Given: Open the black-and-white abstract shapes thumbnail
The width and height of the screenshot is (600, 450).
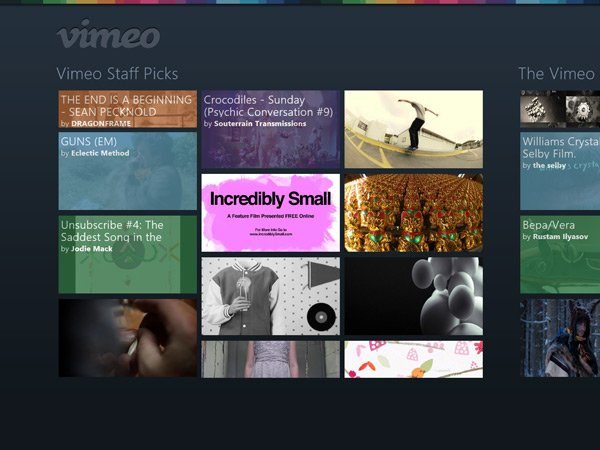Looking at the screenshot, I should click(x=560, y=109).
